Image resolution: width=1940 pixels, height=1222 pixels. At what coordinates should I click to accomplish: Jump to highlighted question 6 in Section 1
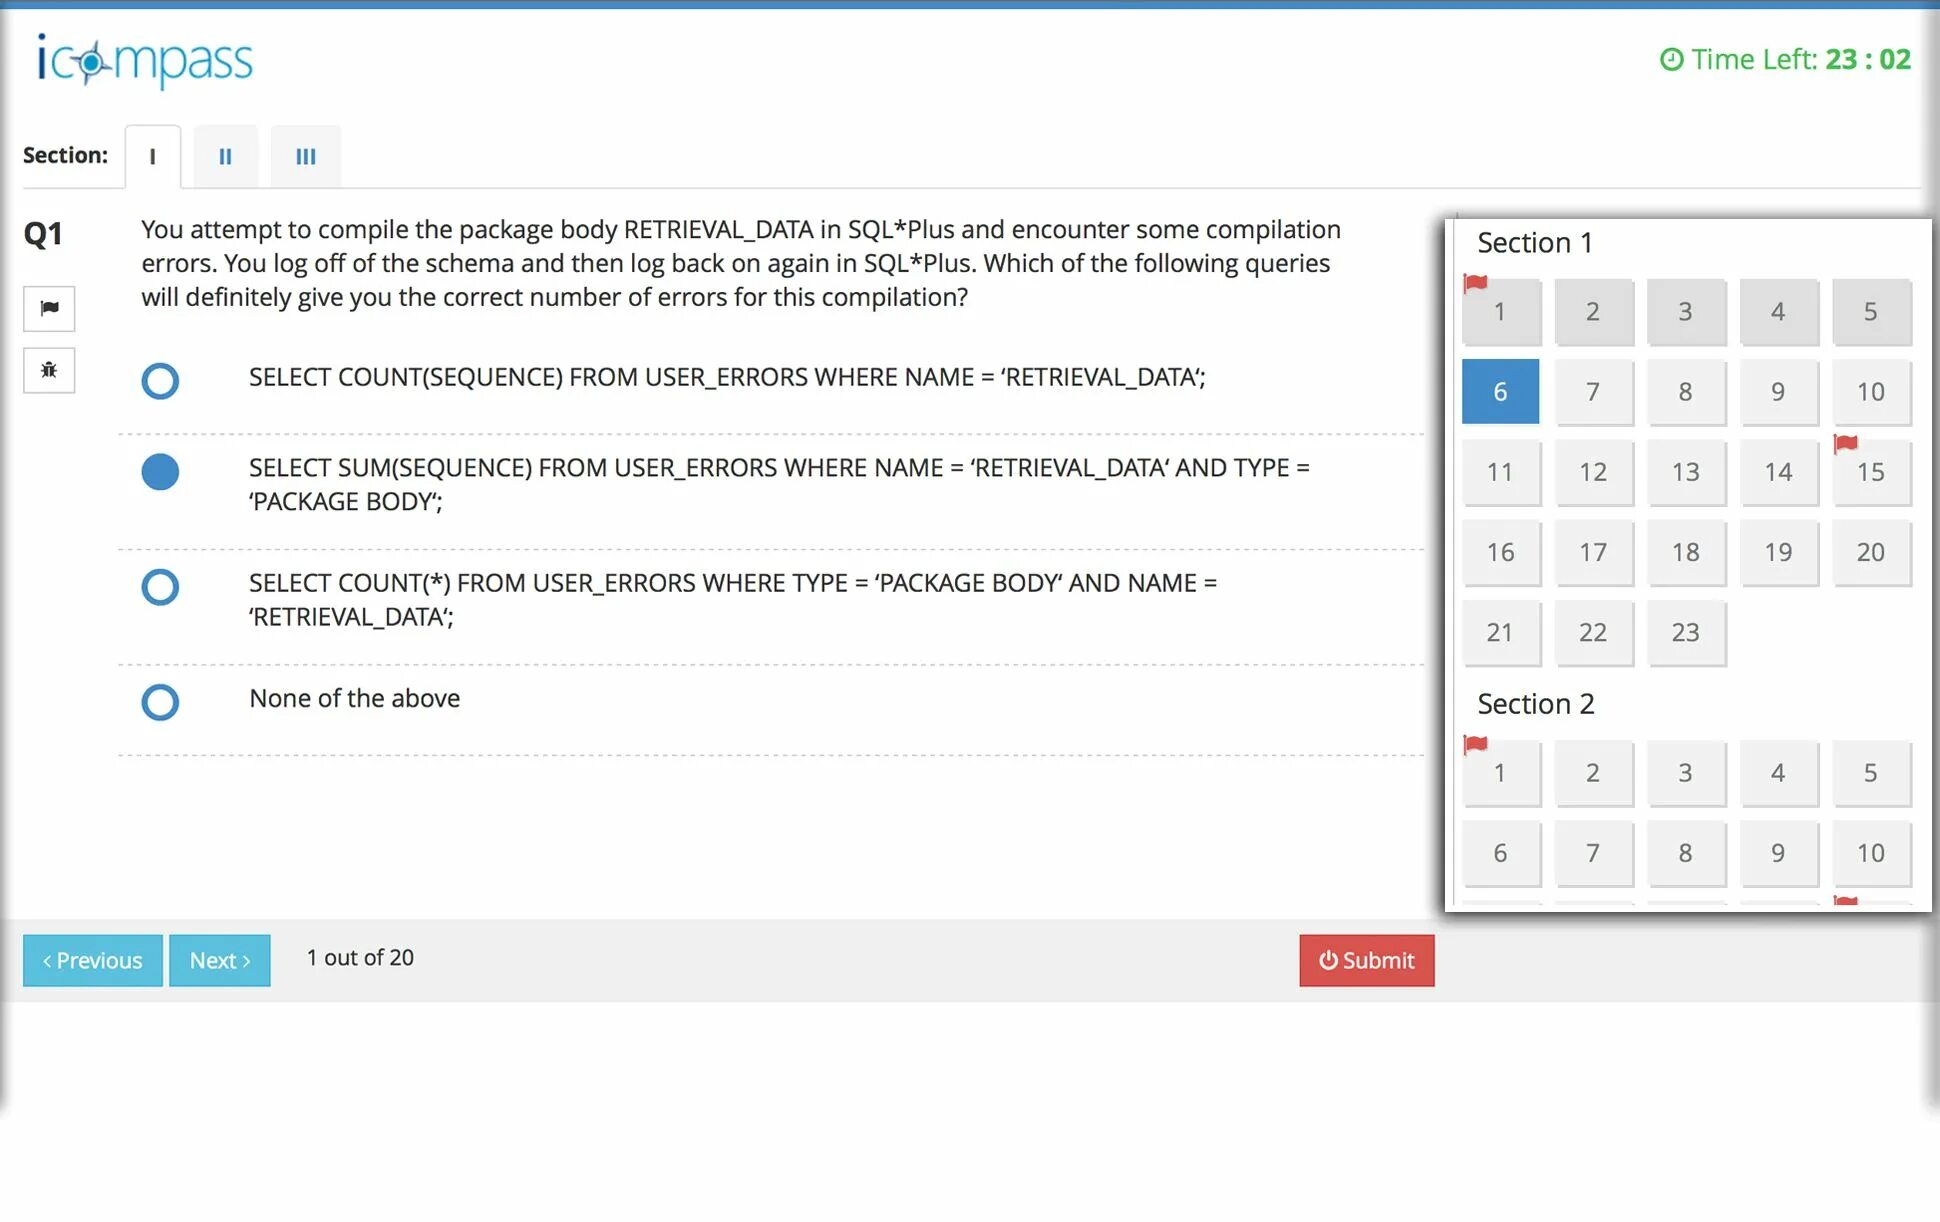tap(1499, 392)
